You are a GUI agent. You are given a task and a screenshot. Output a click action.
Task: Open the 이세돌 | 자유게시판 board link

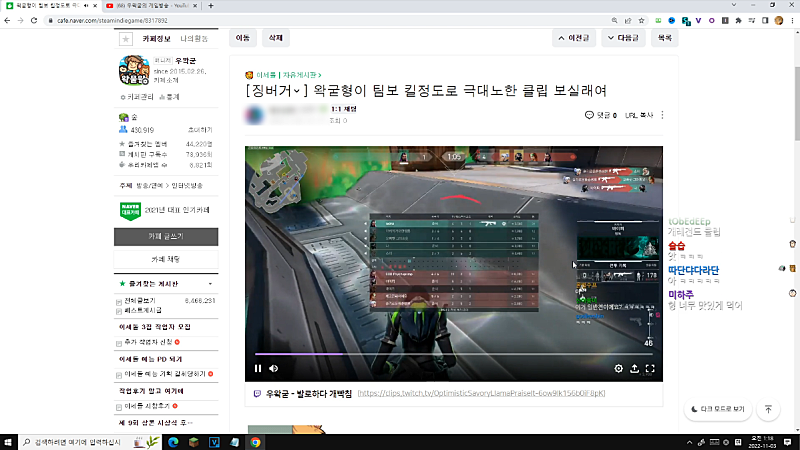pos(289,75)
